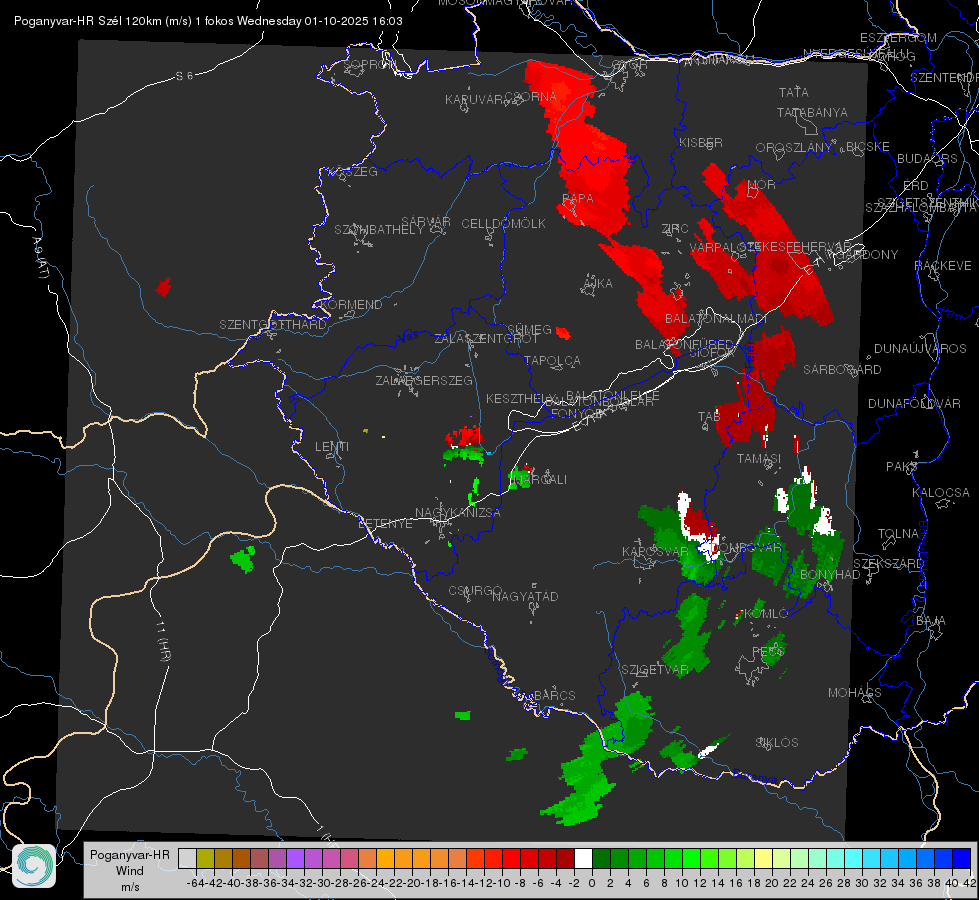Click the RACKEVE city label
Image resolution: width=979 pixels, height=900 pixels.
pos(943,266)
